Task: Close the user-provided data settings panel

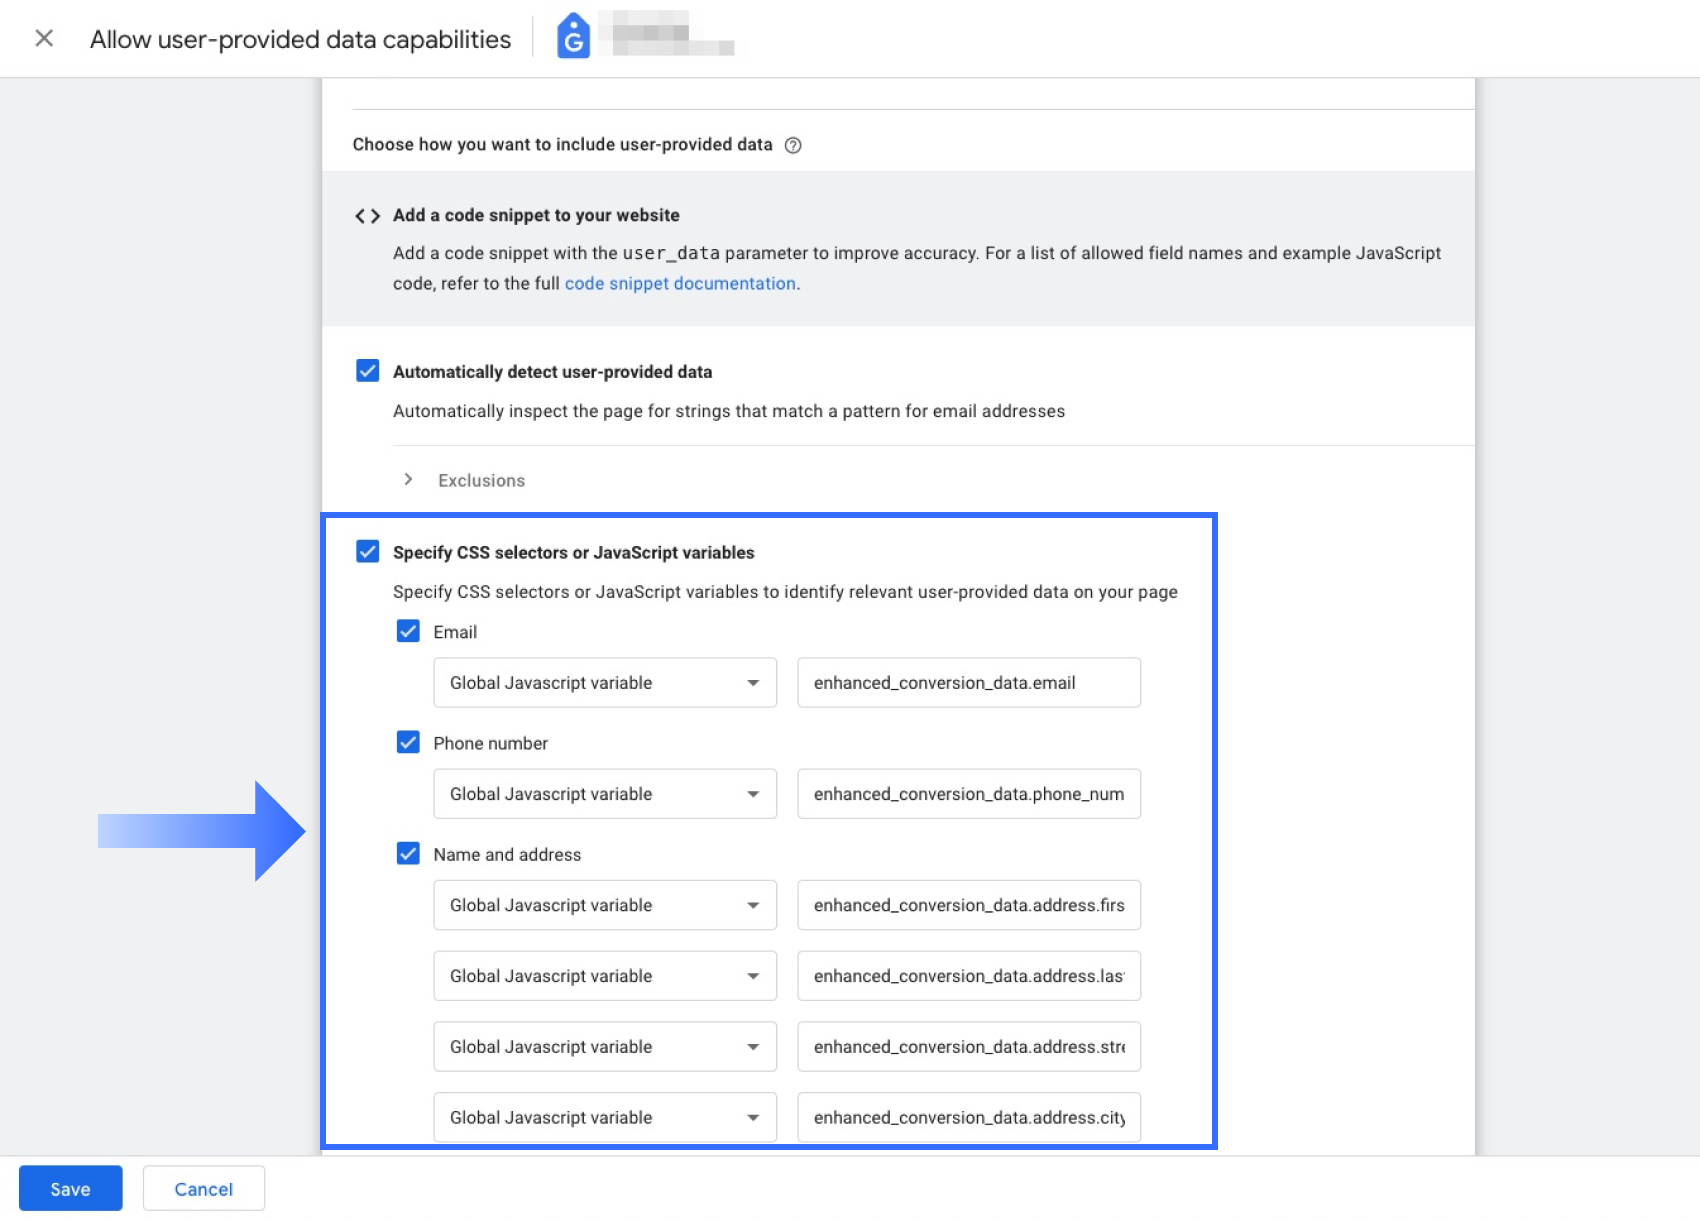Action: 44,39
